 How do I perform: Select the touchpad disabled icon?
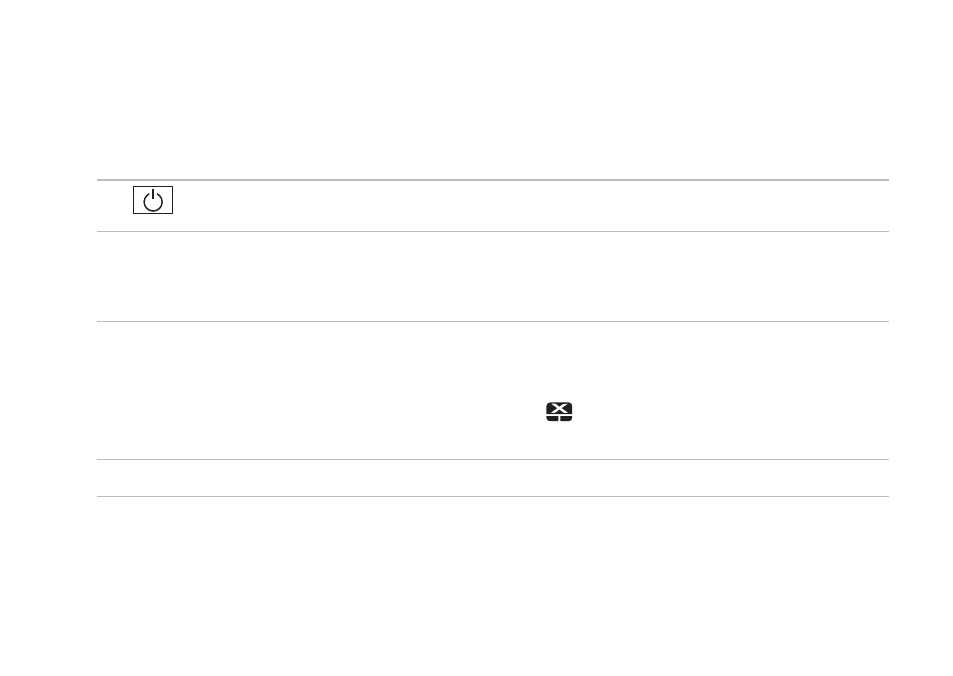pyautogui.click(x=559, y=412)
